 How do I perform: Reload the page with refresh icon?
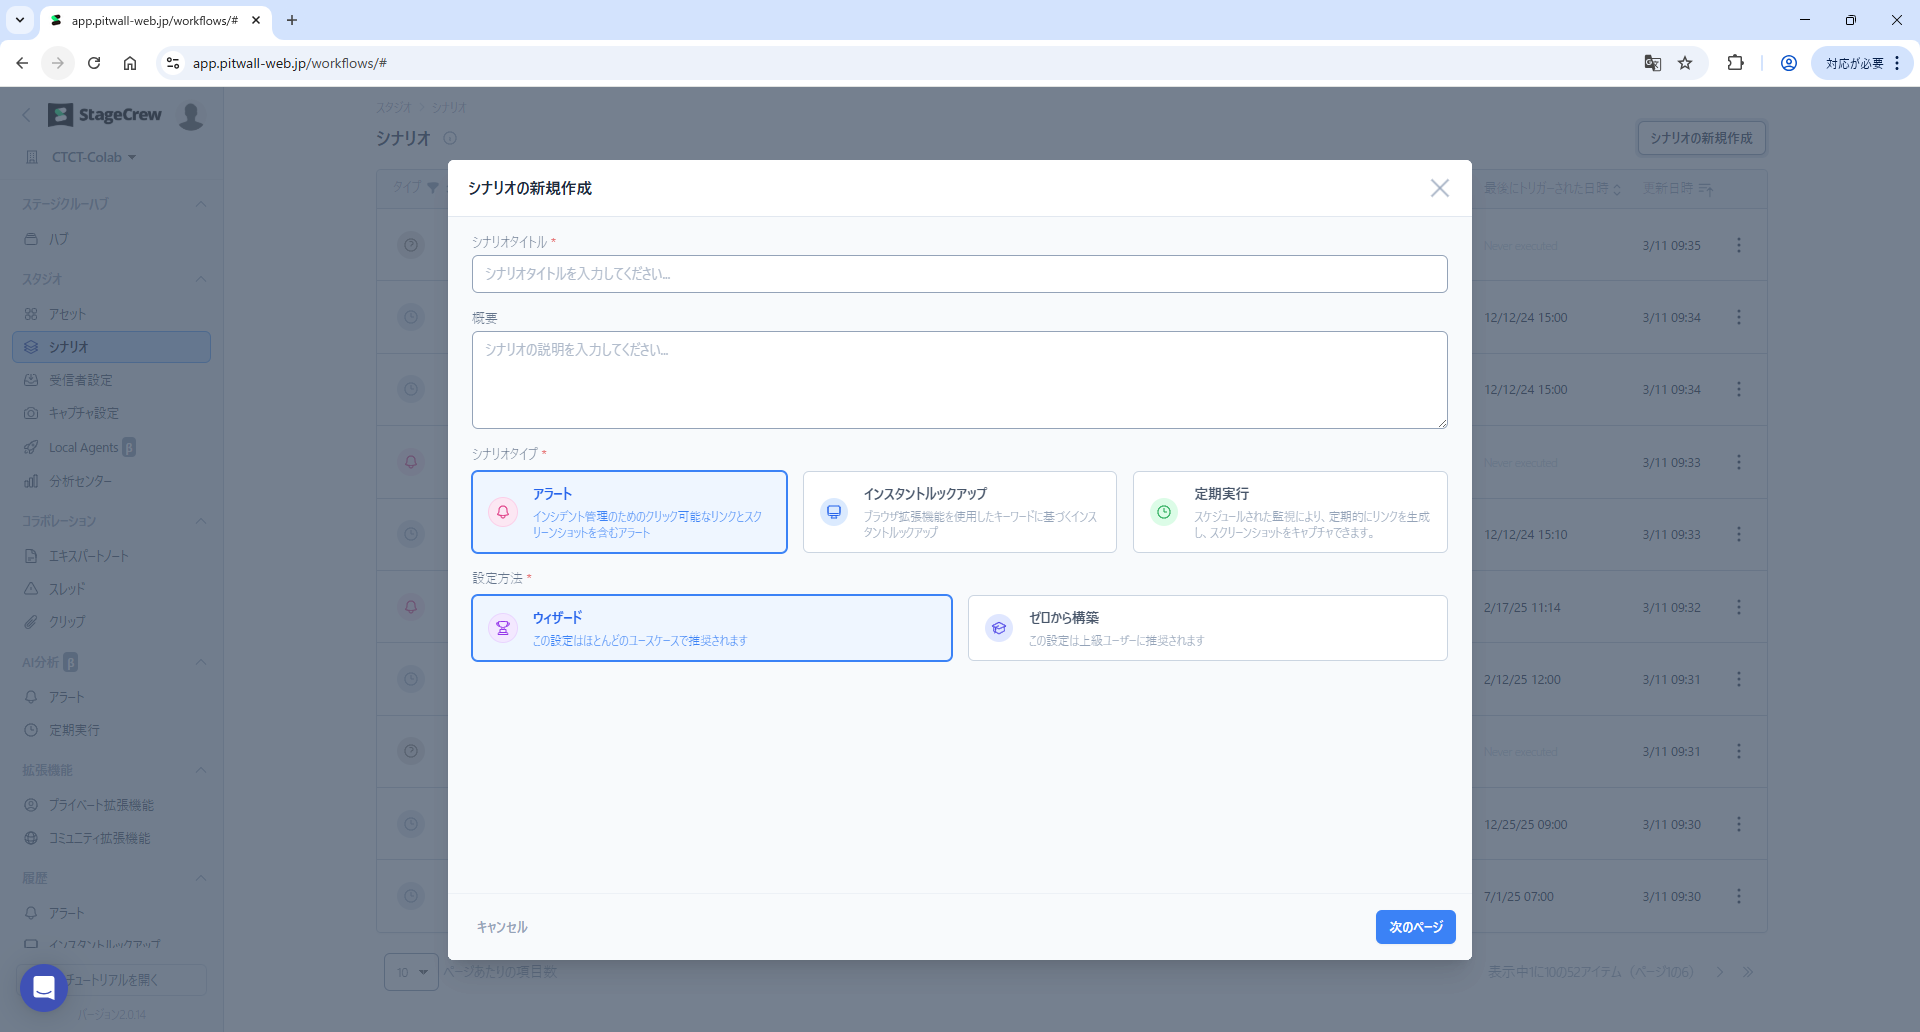(94, 63)
